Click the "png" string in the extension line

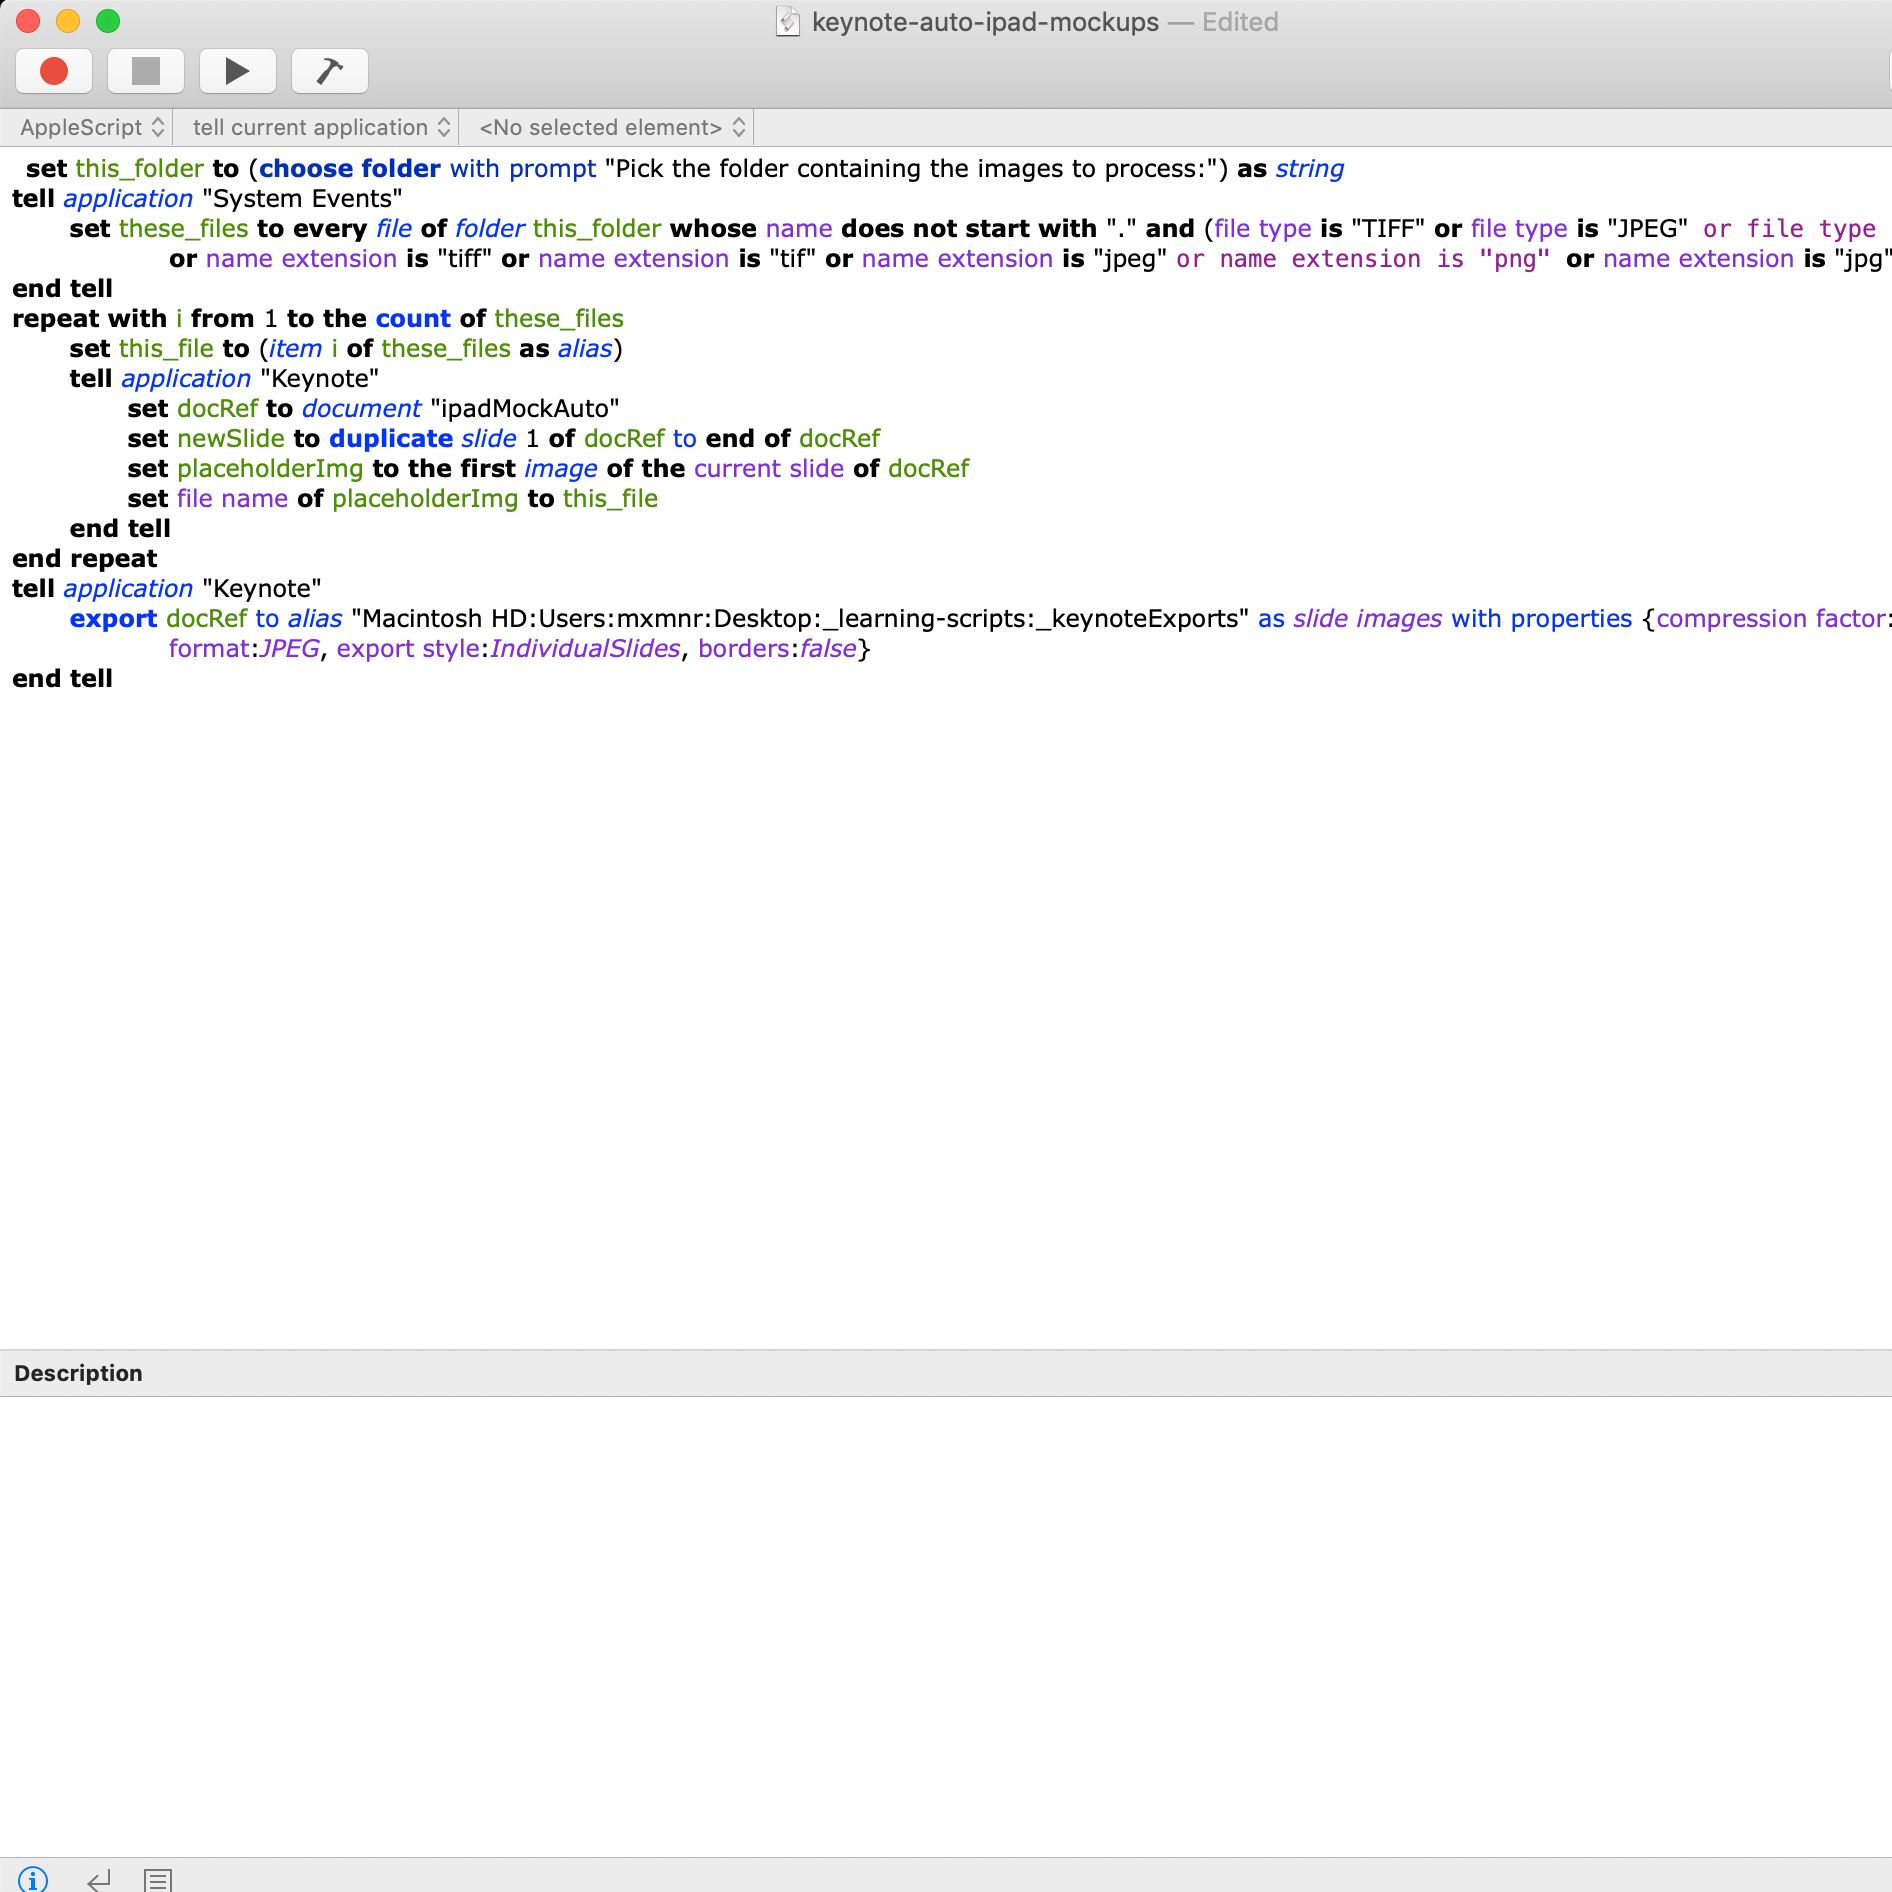(1515, 258)
